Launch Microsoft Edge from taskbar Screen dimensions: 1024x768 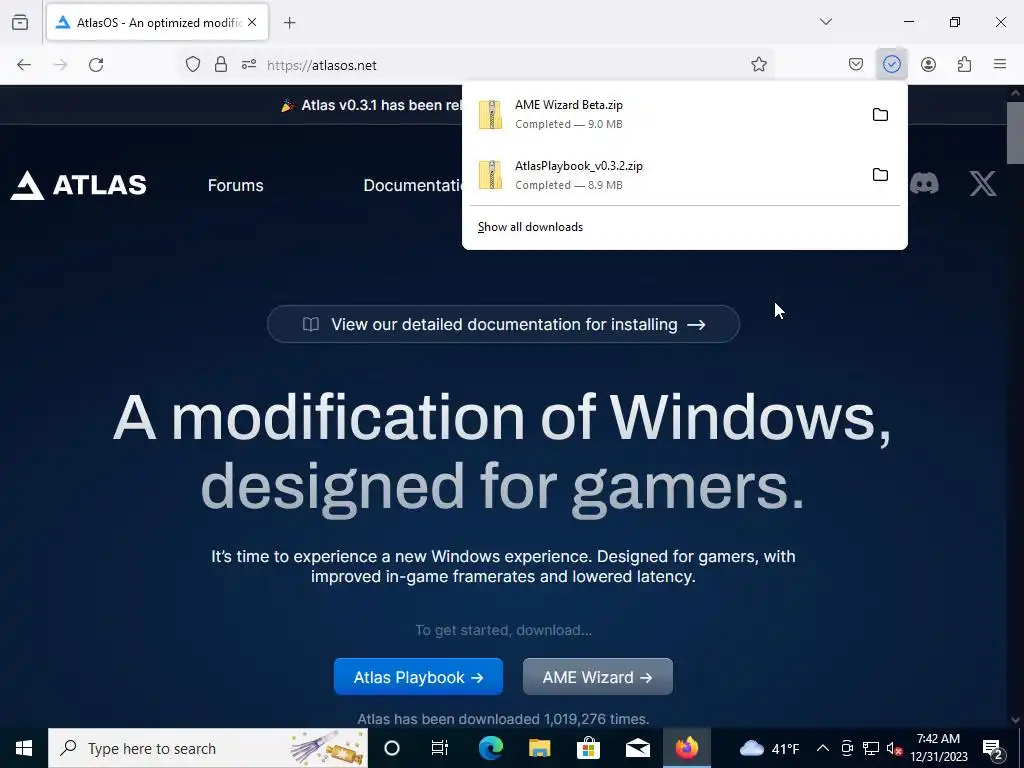(490, 748)
